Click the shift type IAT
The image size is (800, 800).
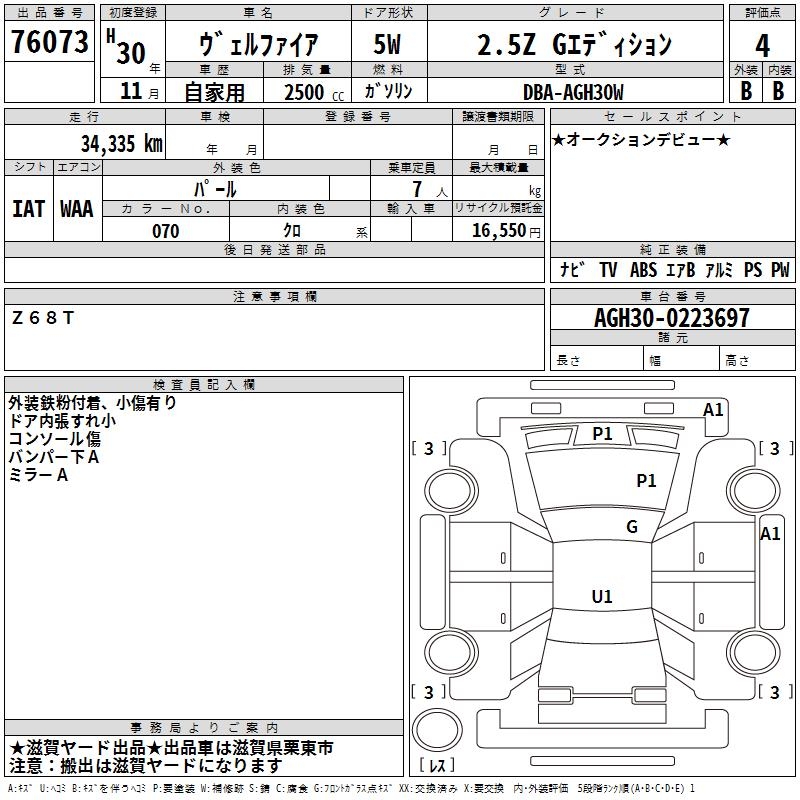pos(28,209)
